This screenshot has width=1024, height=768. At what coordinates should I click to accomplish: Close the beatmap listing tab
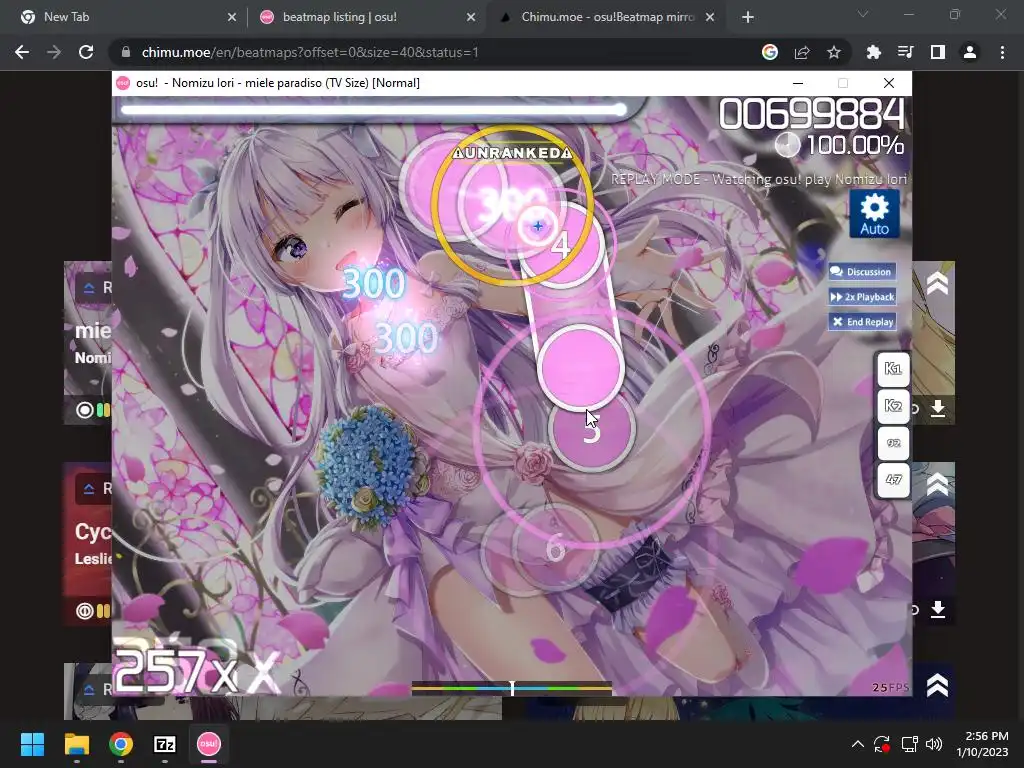471,17
